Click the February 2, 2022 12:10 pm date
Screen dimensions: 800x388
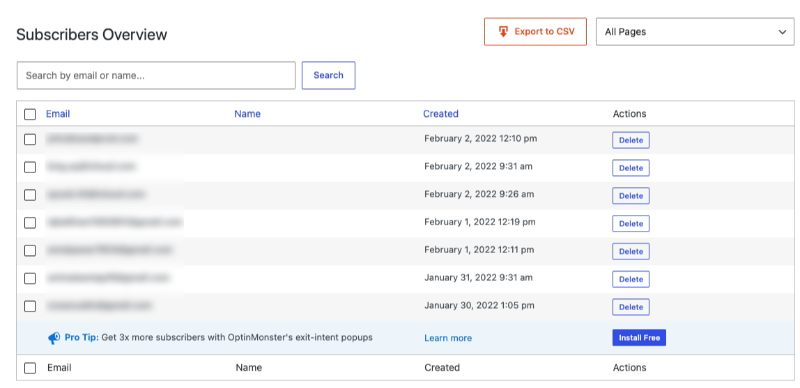pyautogui.click(x=481, y=138)
